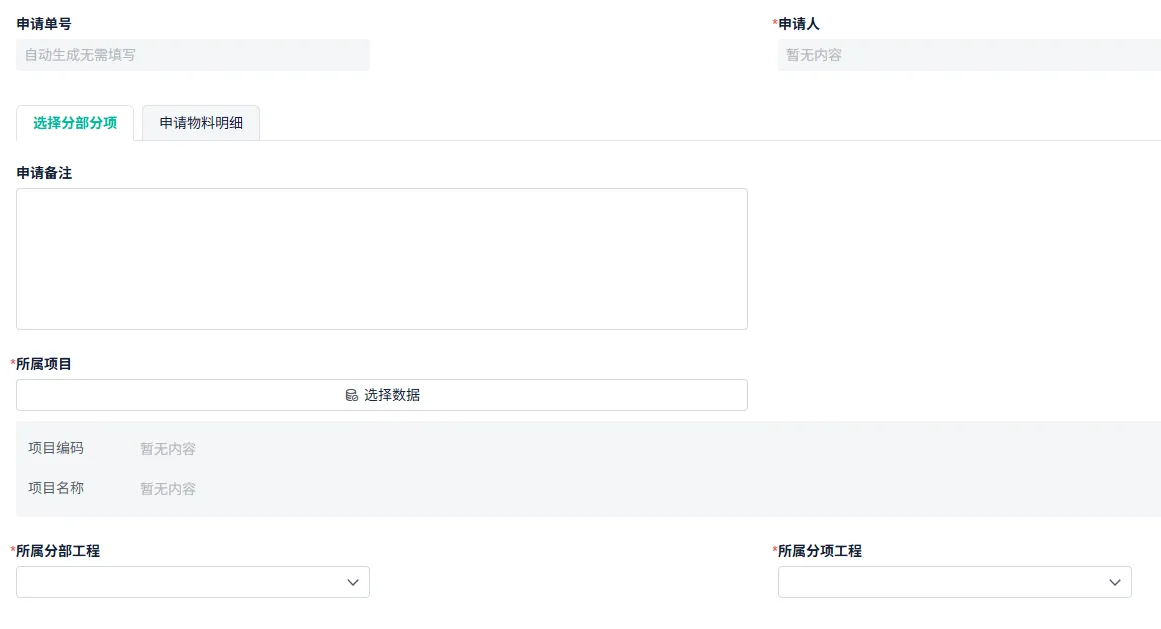
Task: Click the 选择数据 button text
Action: pos(392,395)
